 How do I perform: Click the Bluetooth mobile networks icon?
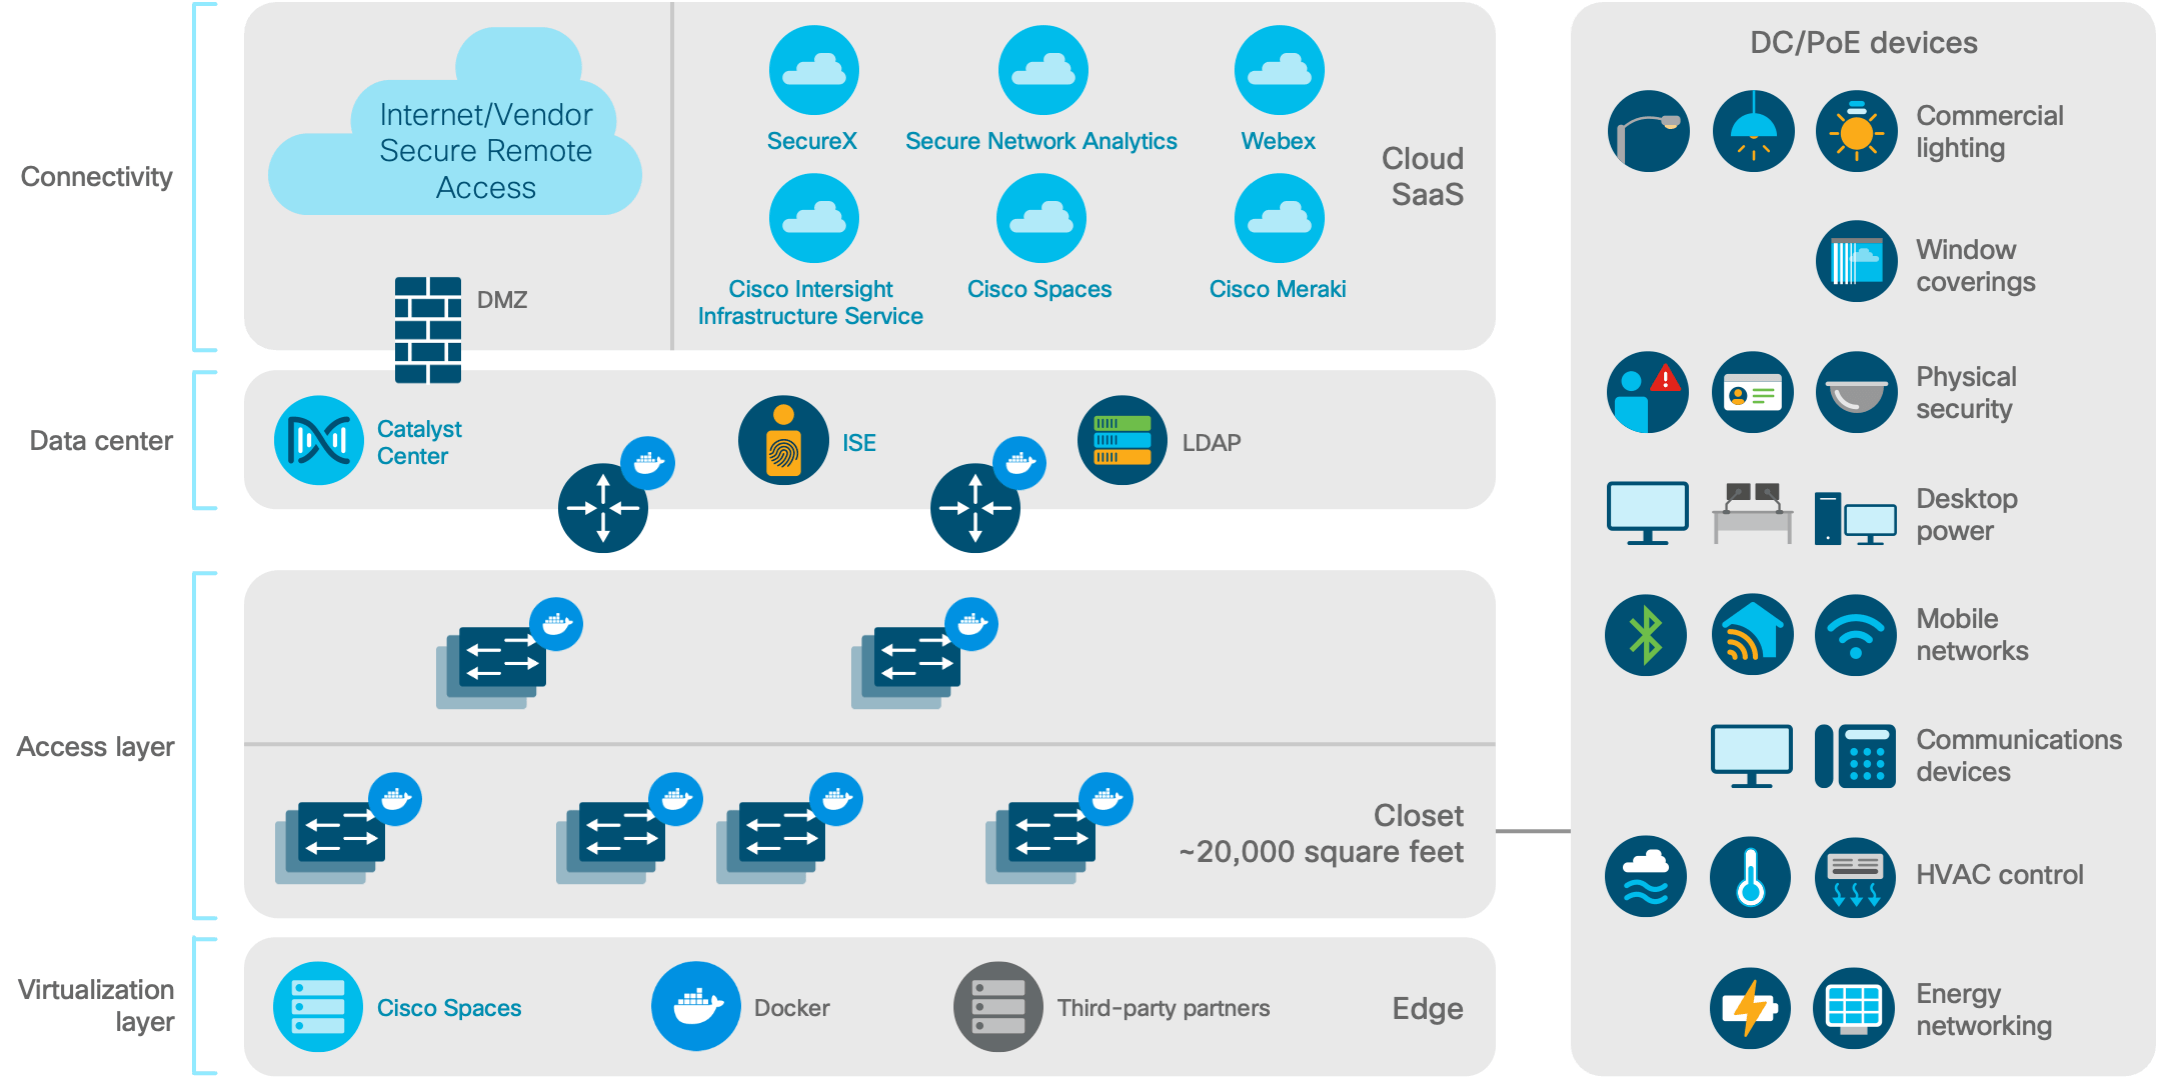(1646, 635)
